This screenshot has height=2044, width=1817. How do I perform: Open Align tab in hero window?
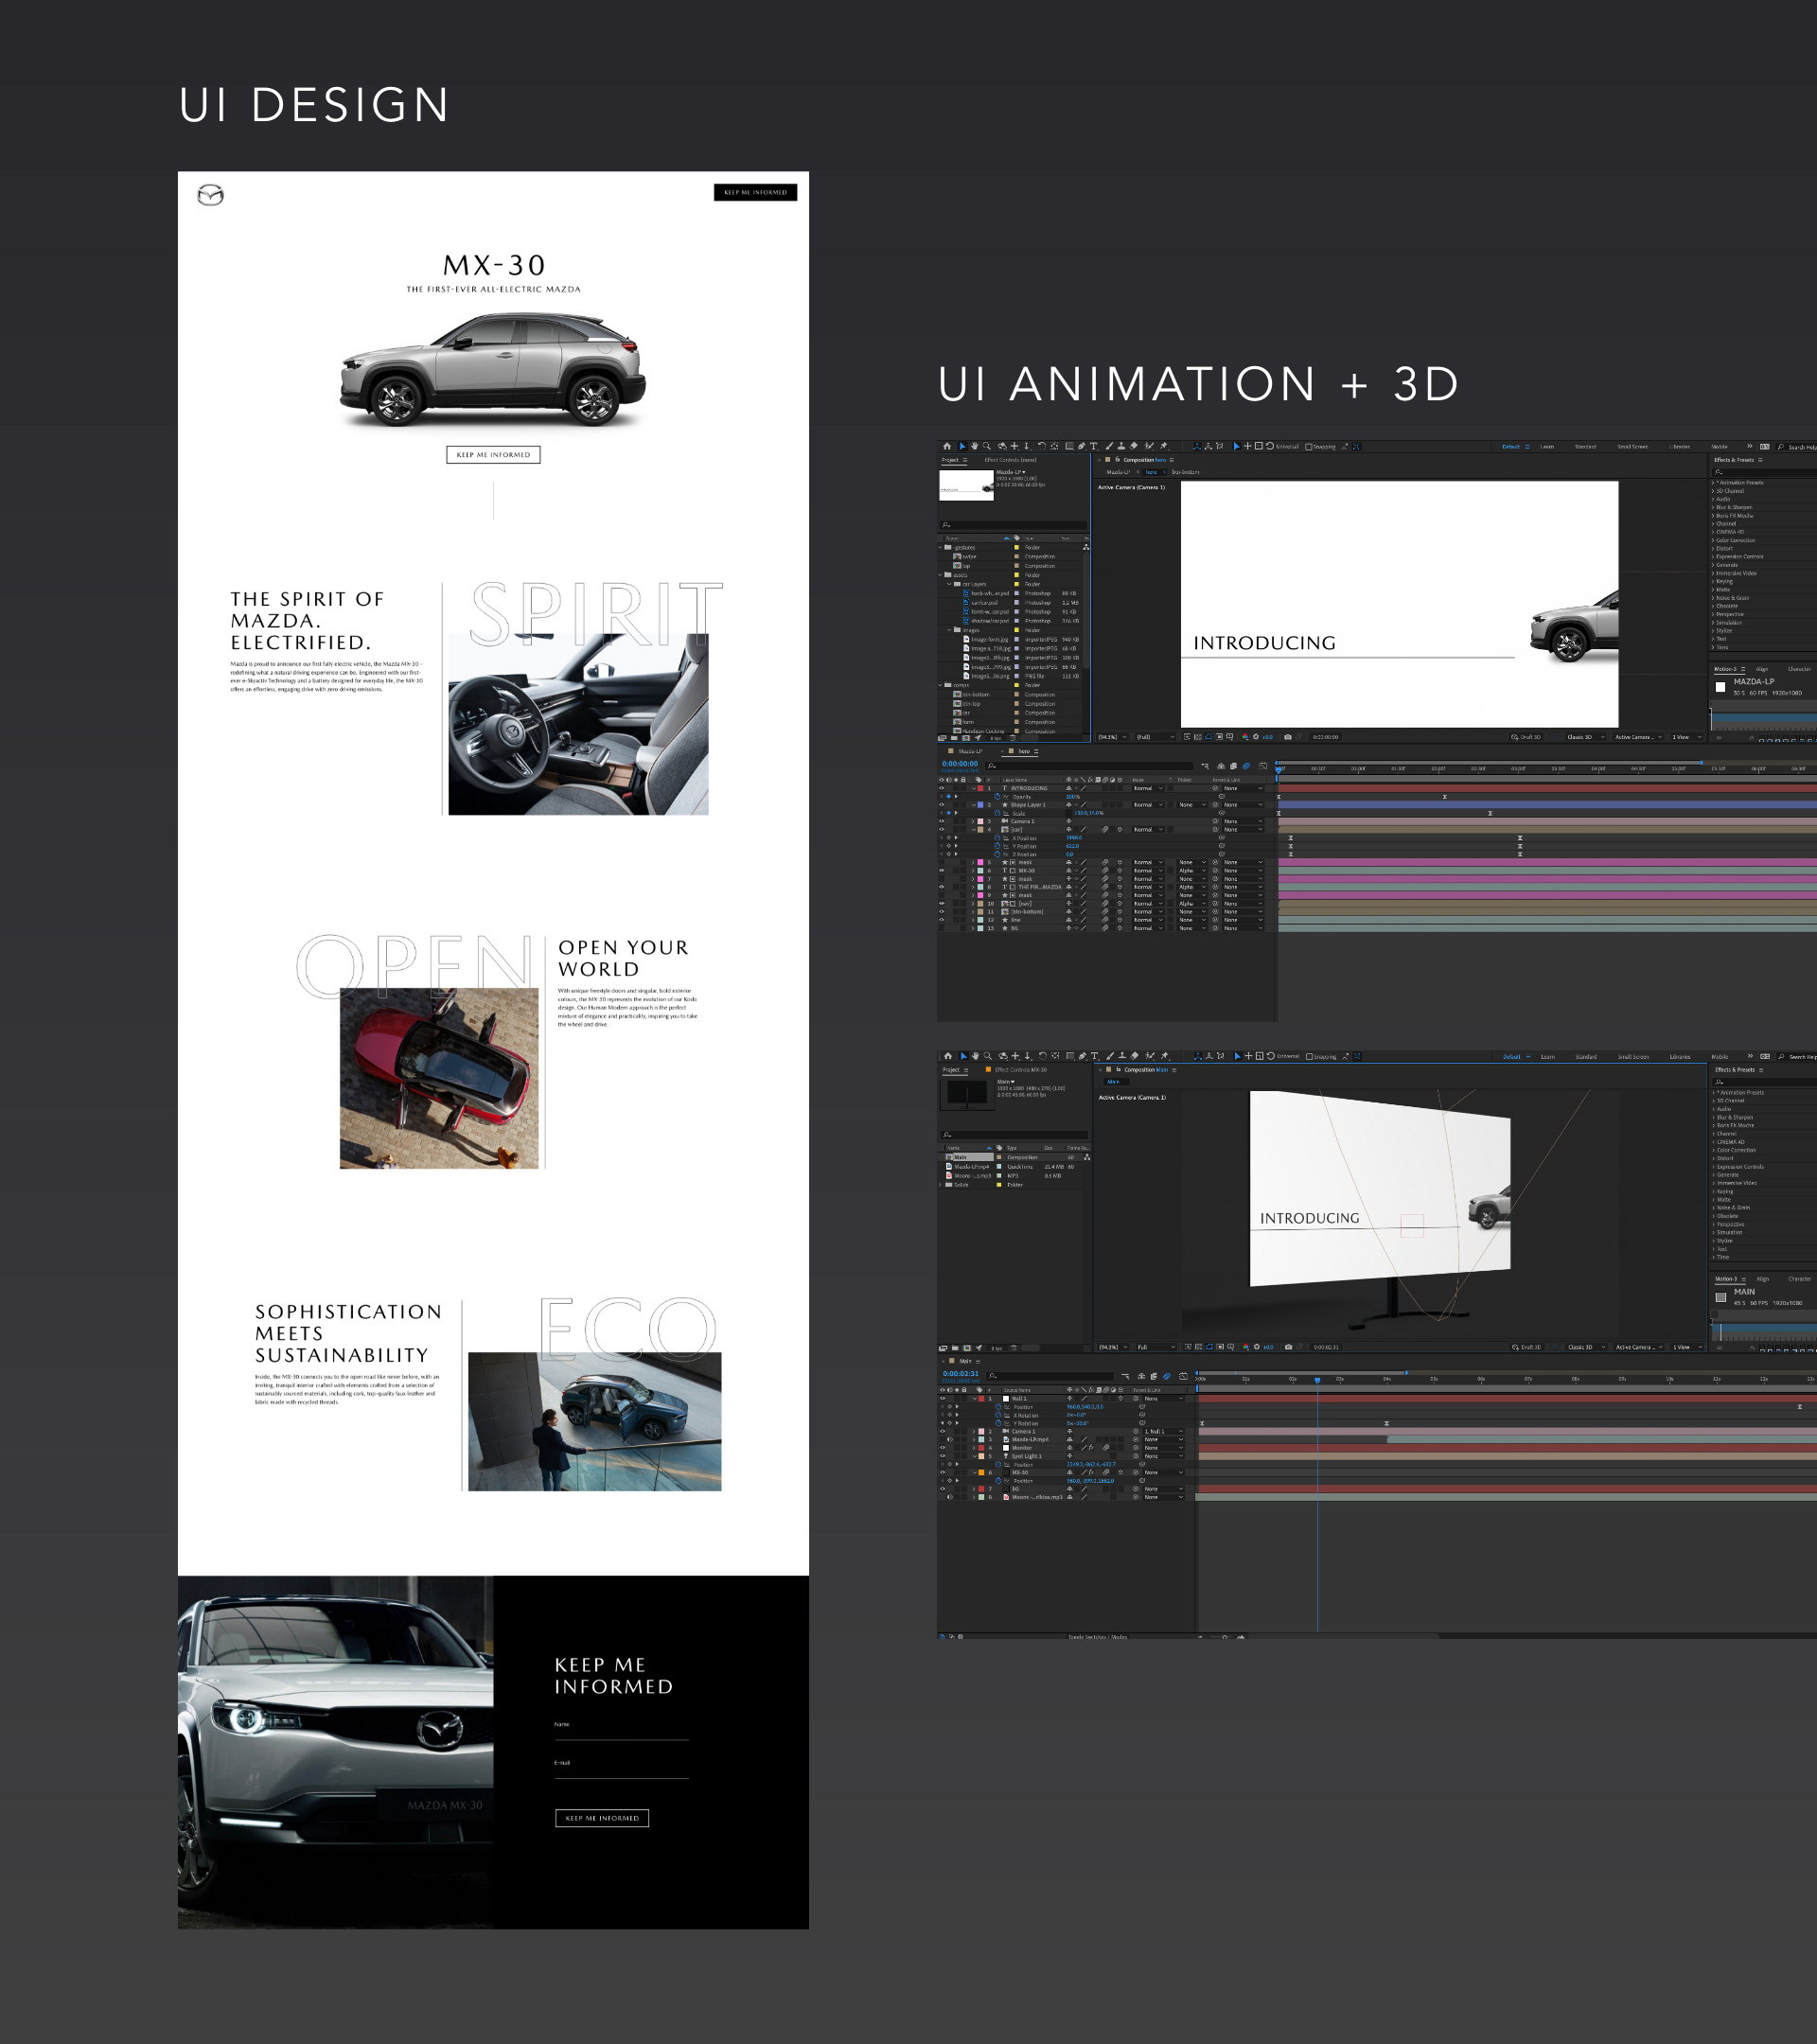pos(1762,669)
